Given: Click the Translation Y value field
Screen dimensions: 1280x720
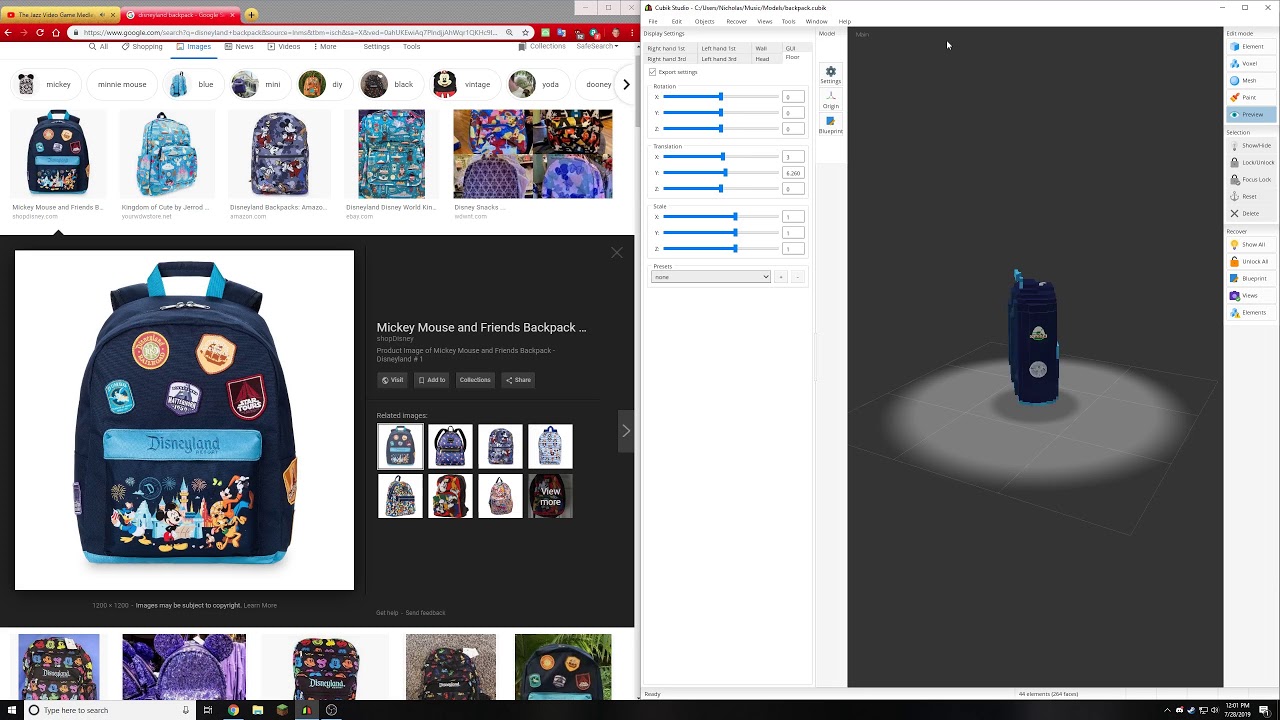Looking at the screenshot, I should (x=793, y=173).
